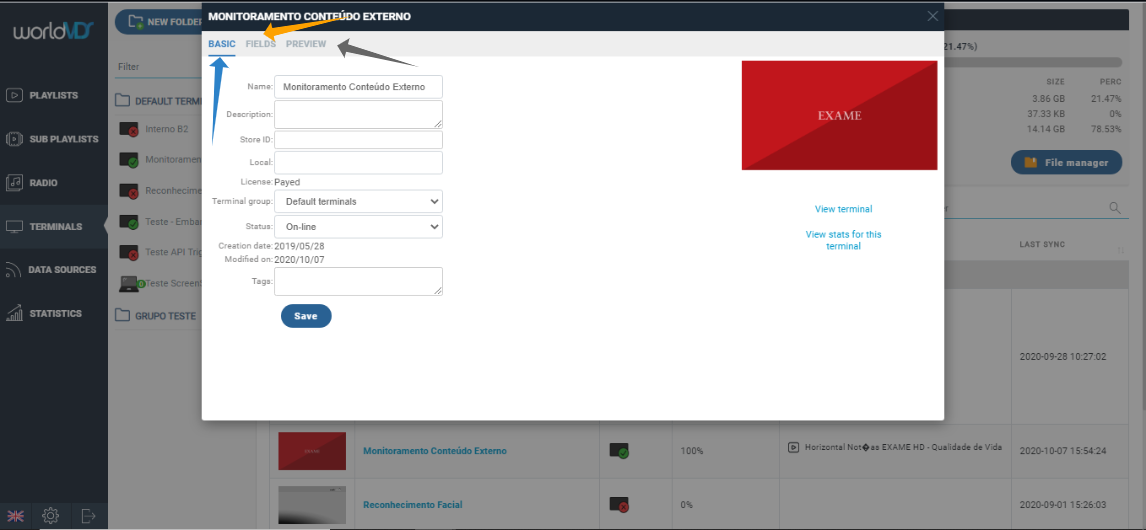Click the Description text area
Screen dimensions: 1146x530
coord(358,114)
